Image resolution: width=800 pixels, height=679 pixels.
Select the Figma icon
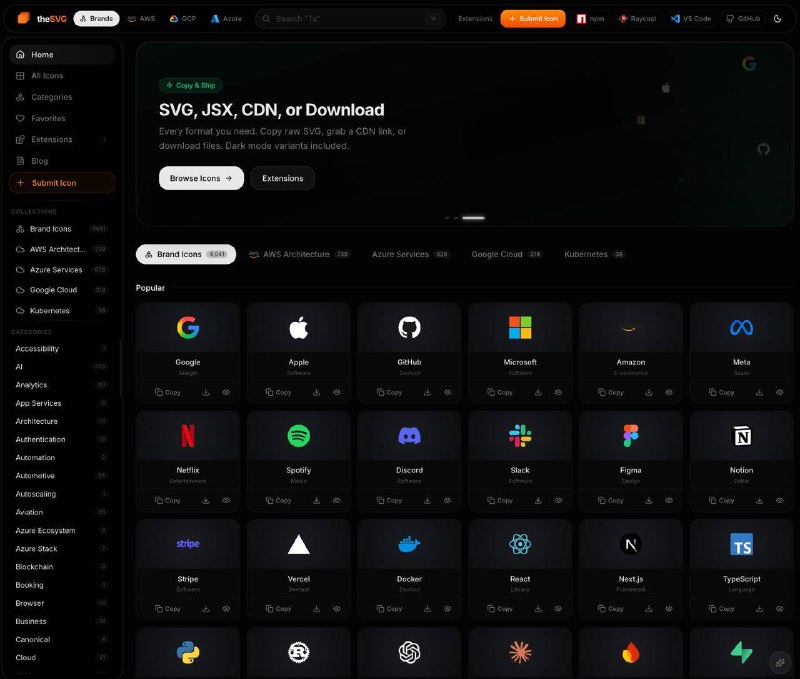pyautogui.click(x=631, y=436)
